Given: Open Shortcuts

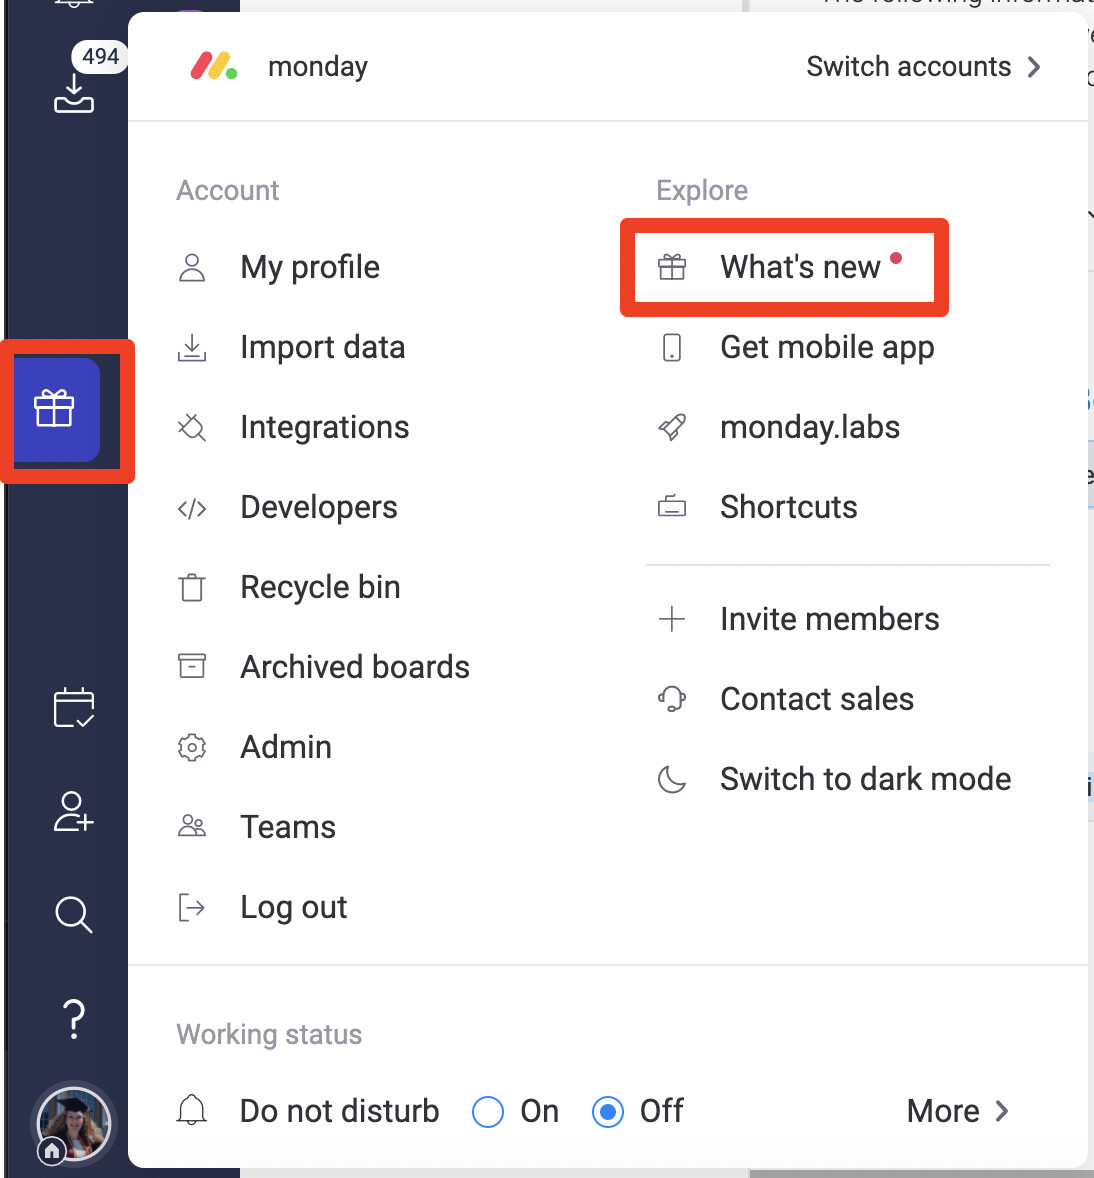Looking at the screenshot, I should tap(788, 507).
